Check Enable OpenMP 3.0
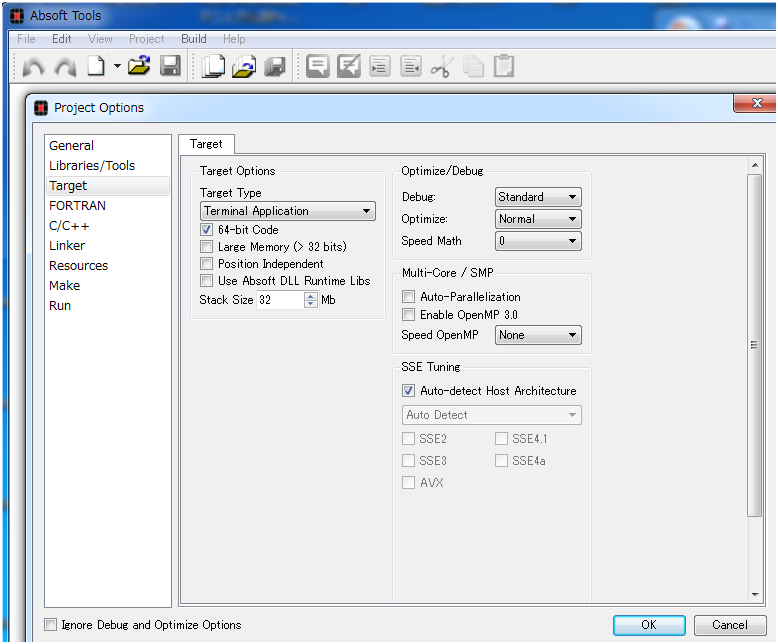Screen dimensions: 778x644 coord(408,315)
